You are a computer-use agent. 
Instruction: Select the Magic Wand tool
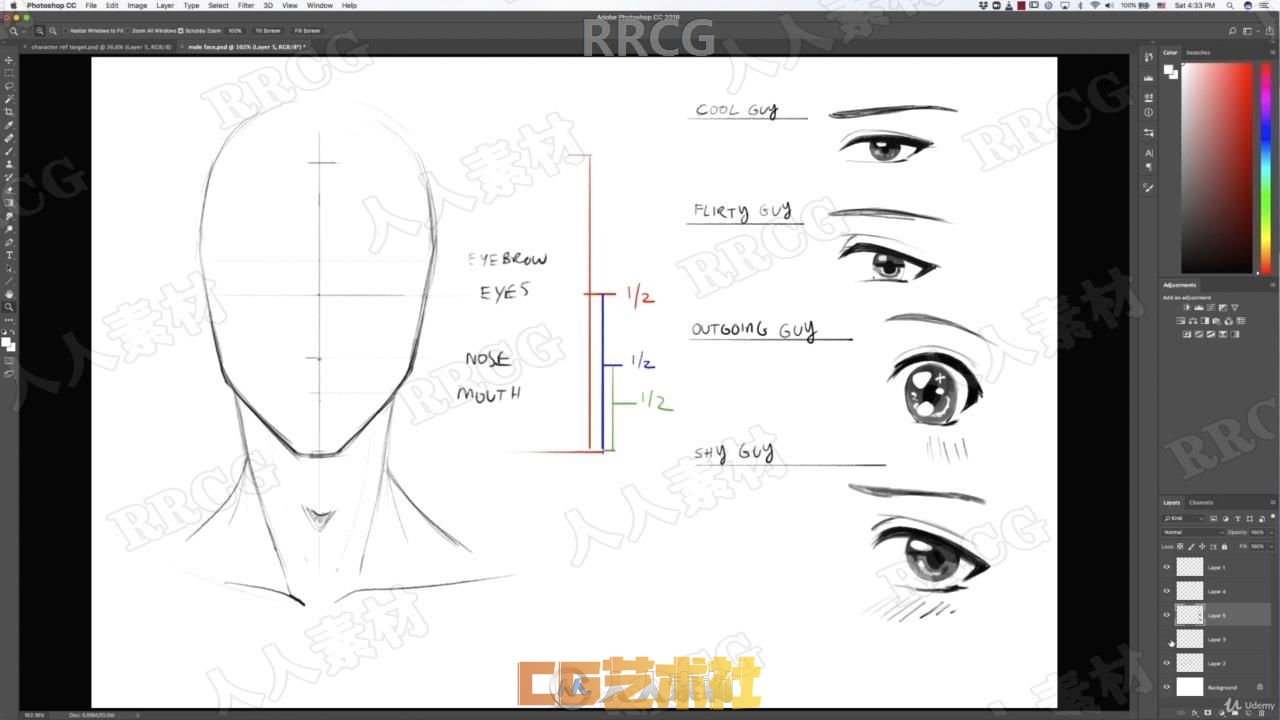click(x=10, y=99)
